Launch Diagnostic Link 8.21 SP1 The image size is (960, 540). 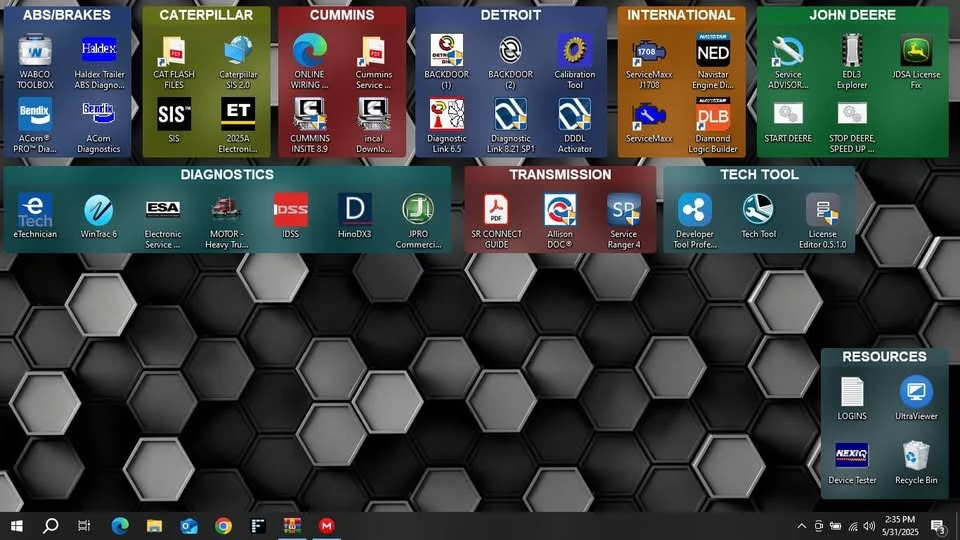tap(511, 126)
